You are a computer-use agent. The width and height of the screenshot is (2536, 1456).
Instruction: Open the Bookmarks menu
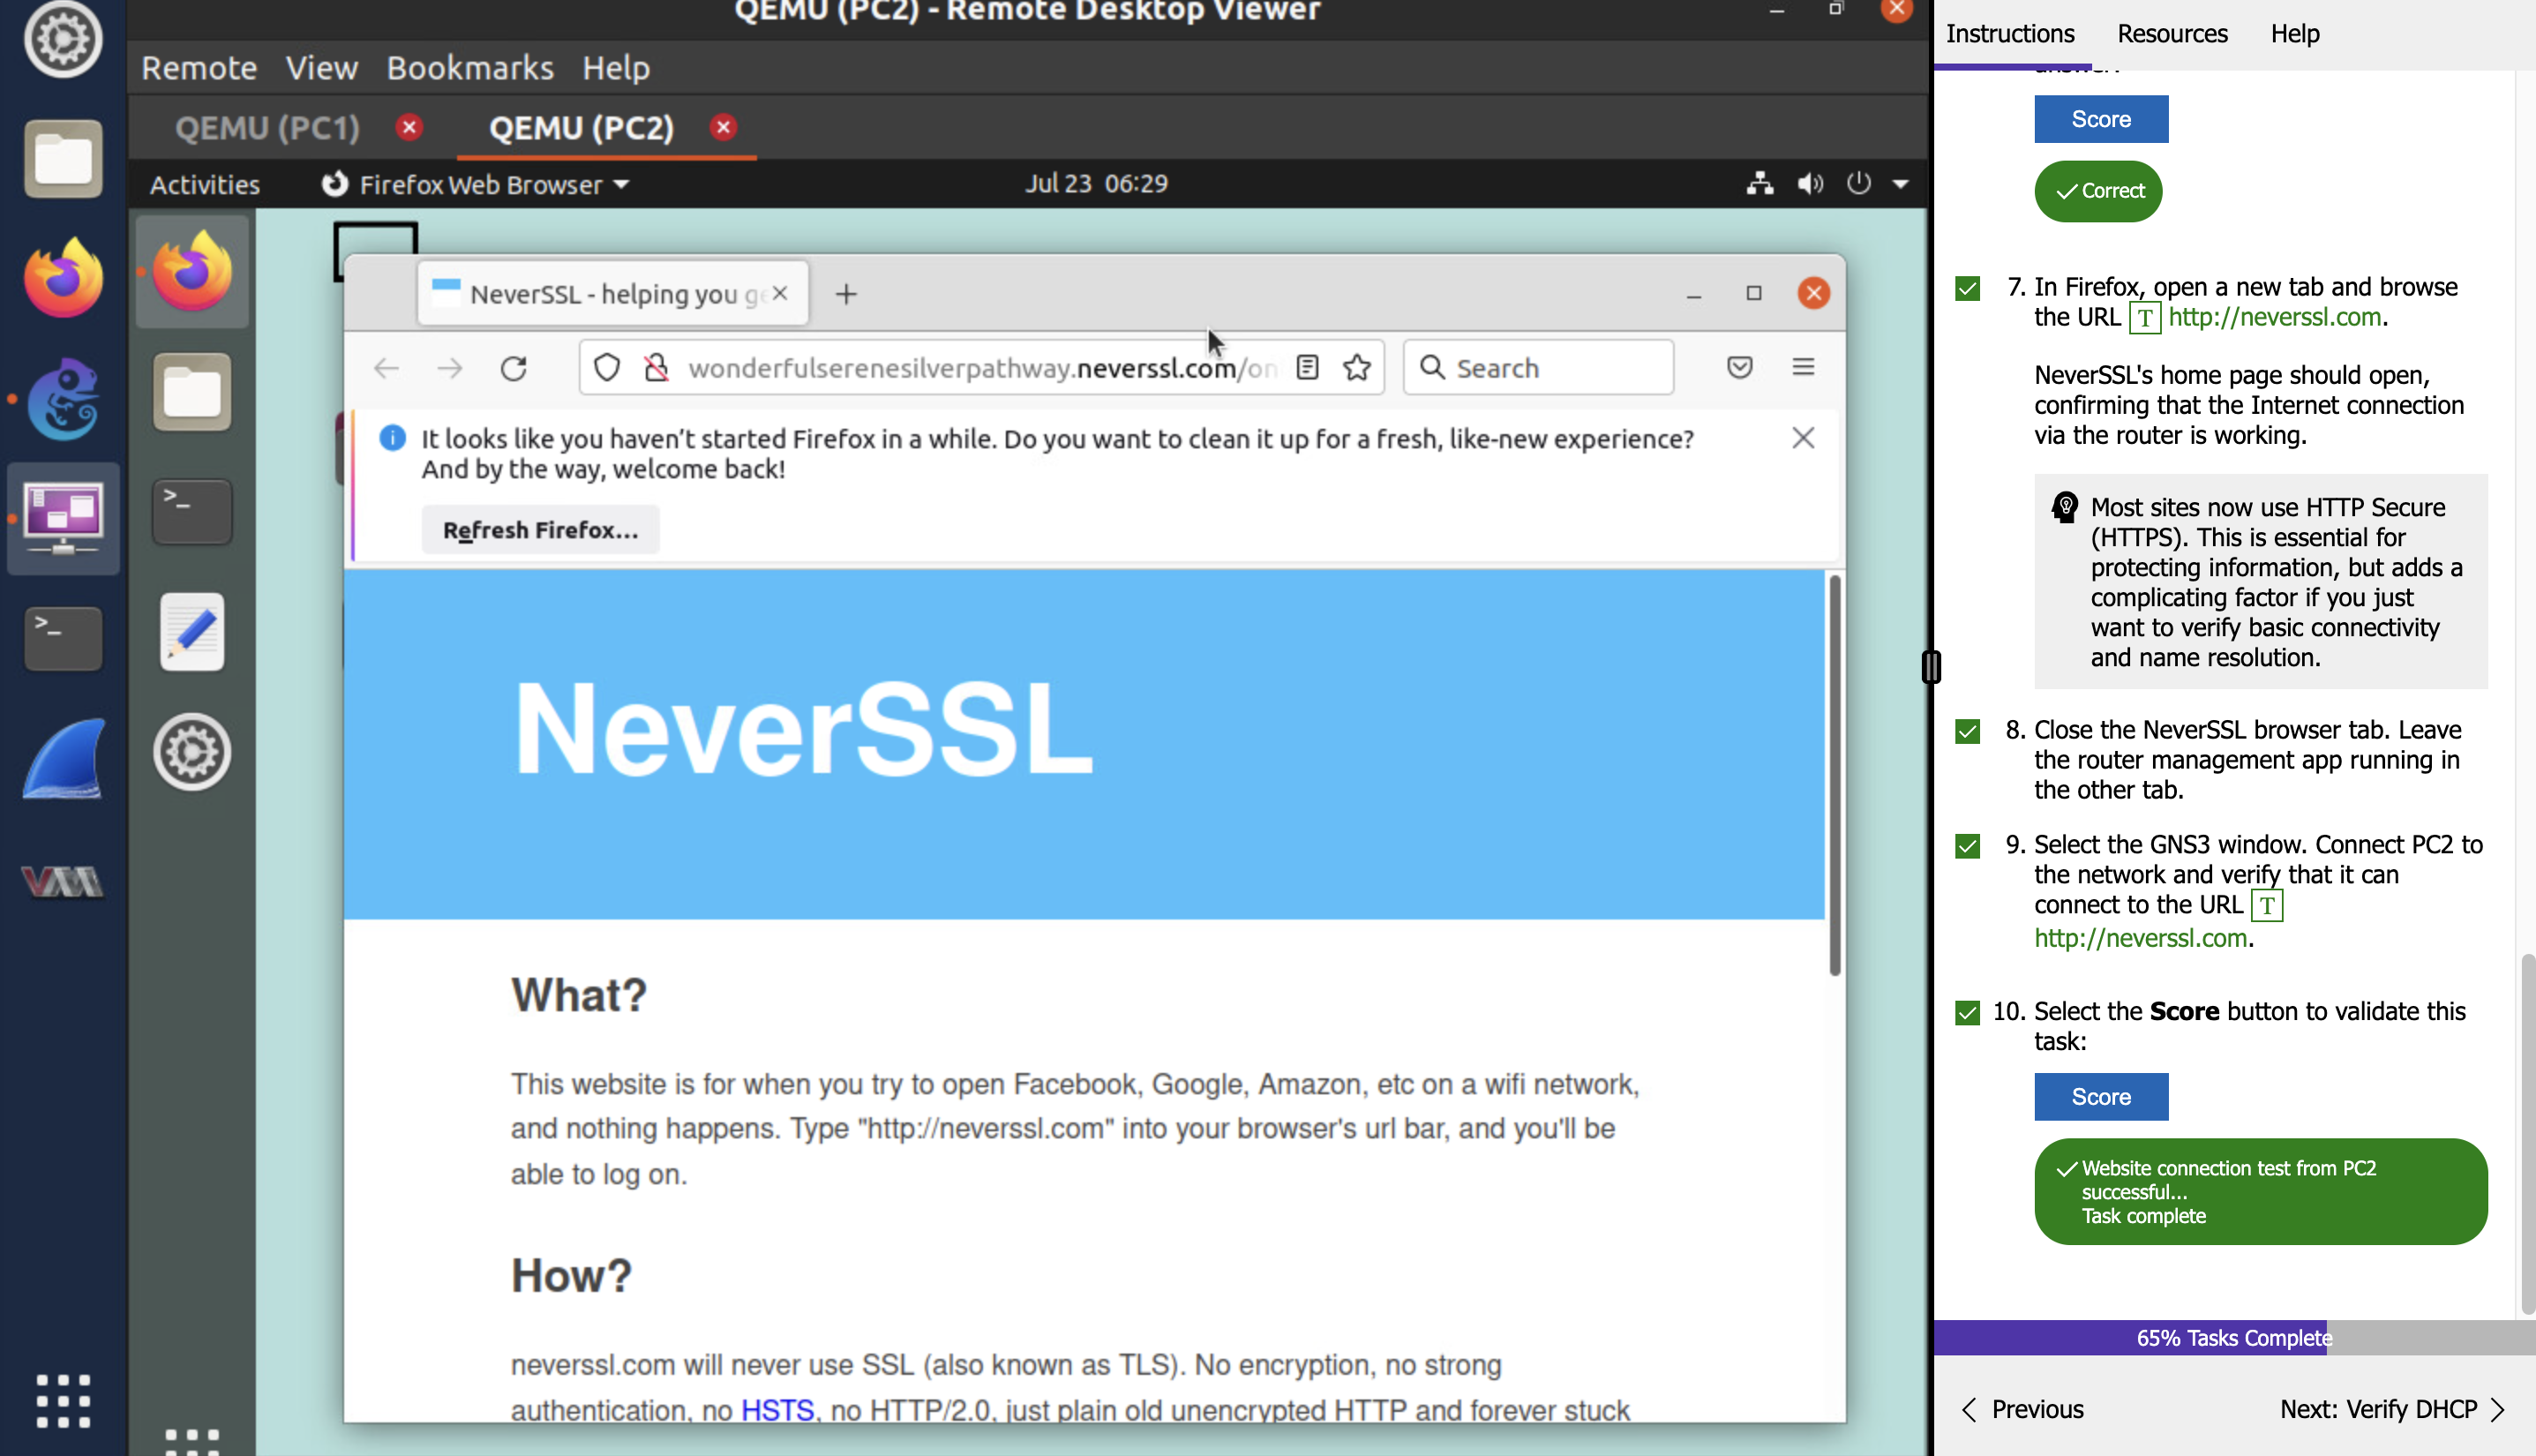pos(470,68)
